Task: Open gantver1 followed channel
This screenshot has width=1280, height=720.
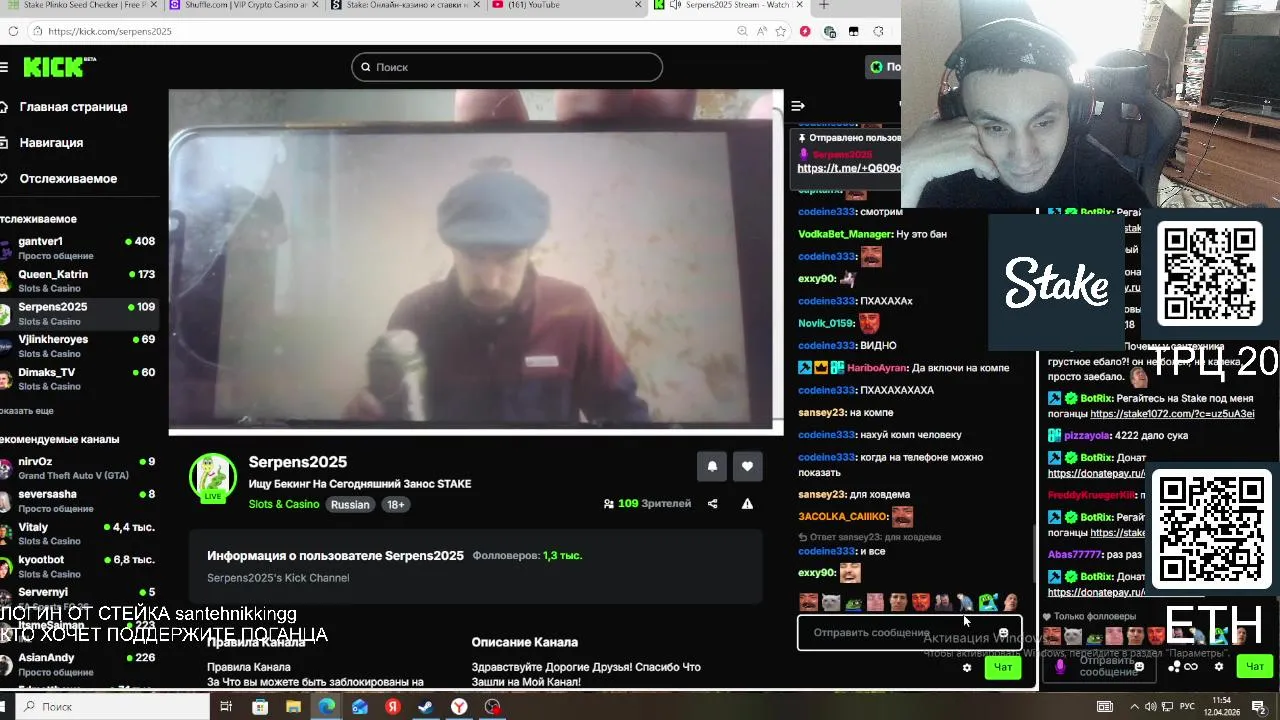Action: tap(79, 248)
